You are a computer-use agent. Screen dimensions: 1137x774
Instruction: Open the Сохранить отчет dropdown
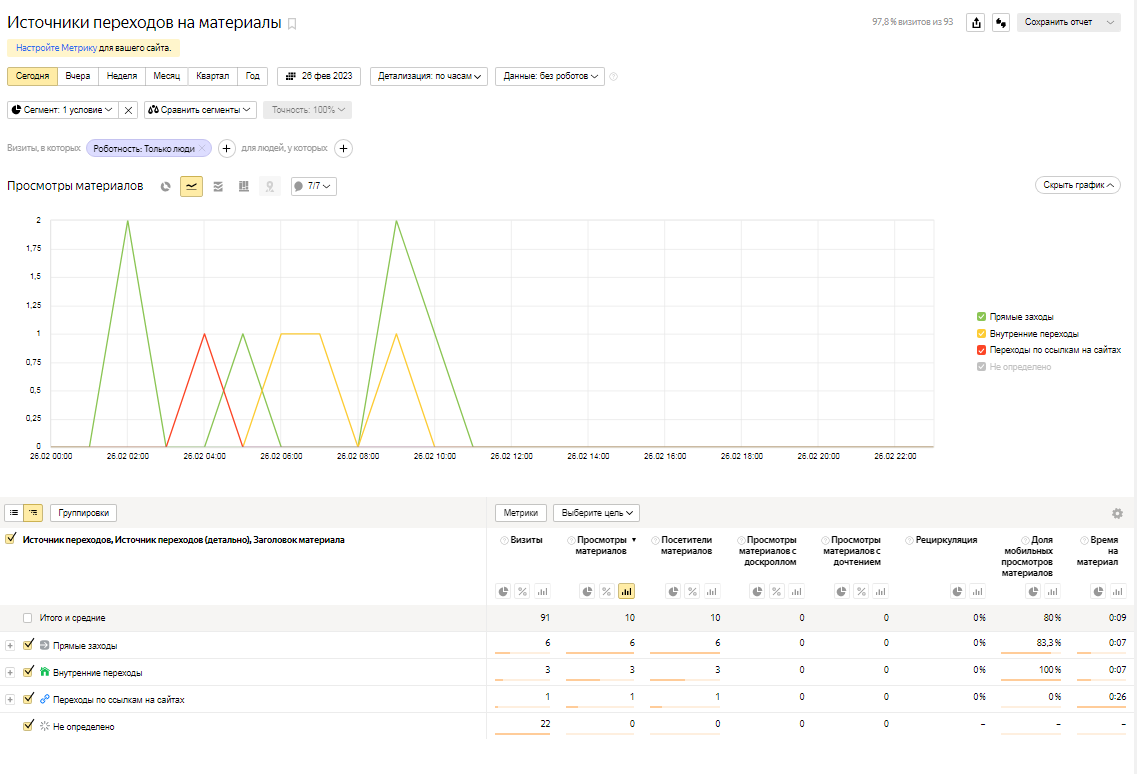click(x=1069, y=22)
